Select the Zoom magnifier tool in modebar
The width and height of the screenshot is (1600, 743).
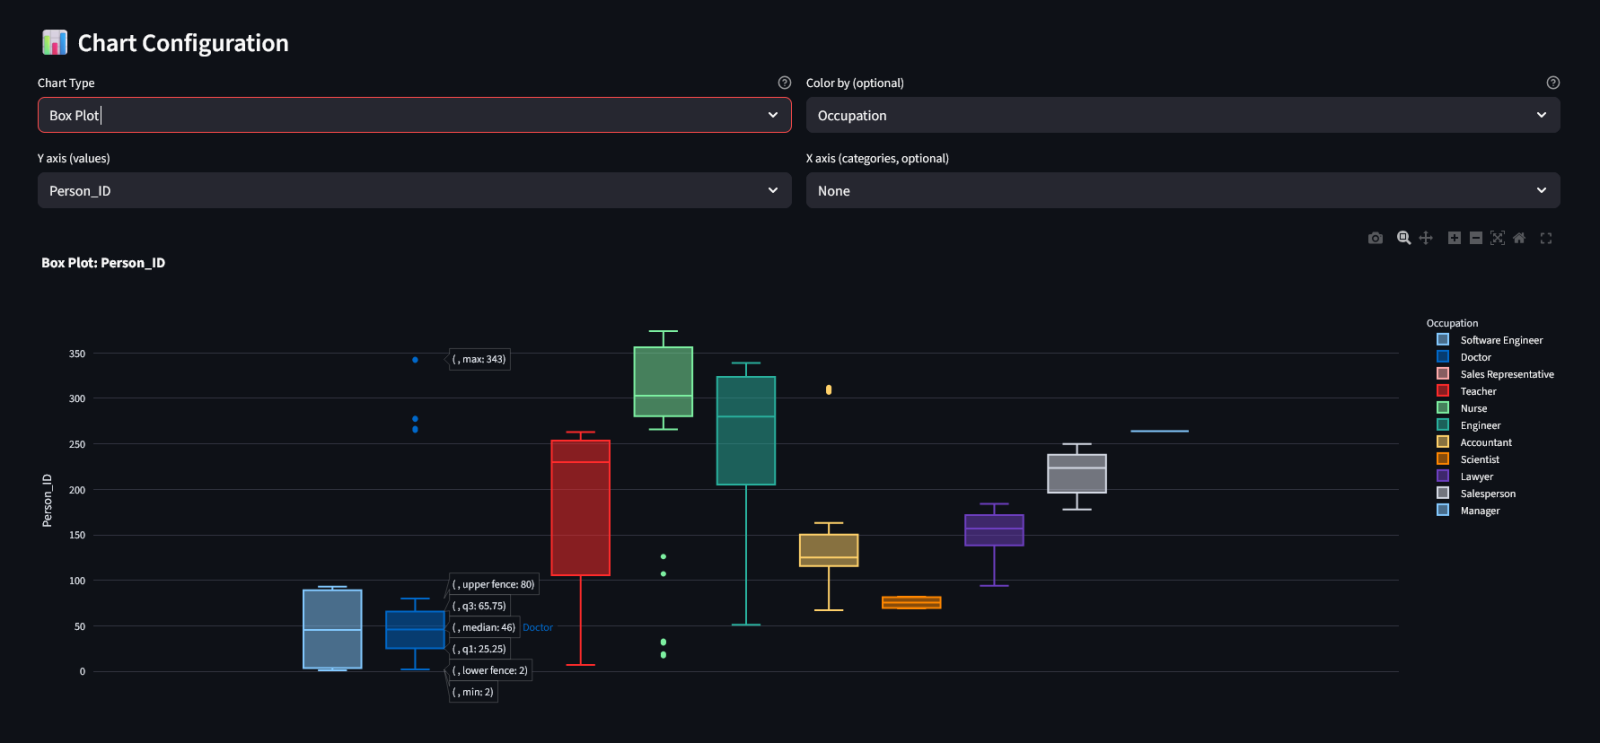click(1404, 238)
